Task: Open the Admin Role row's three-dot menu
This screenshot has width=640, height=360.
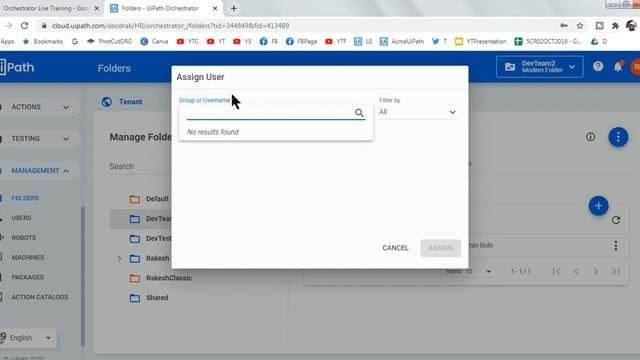Action: tap(616, 246)
